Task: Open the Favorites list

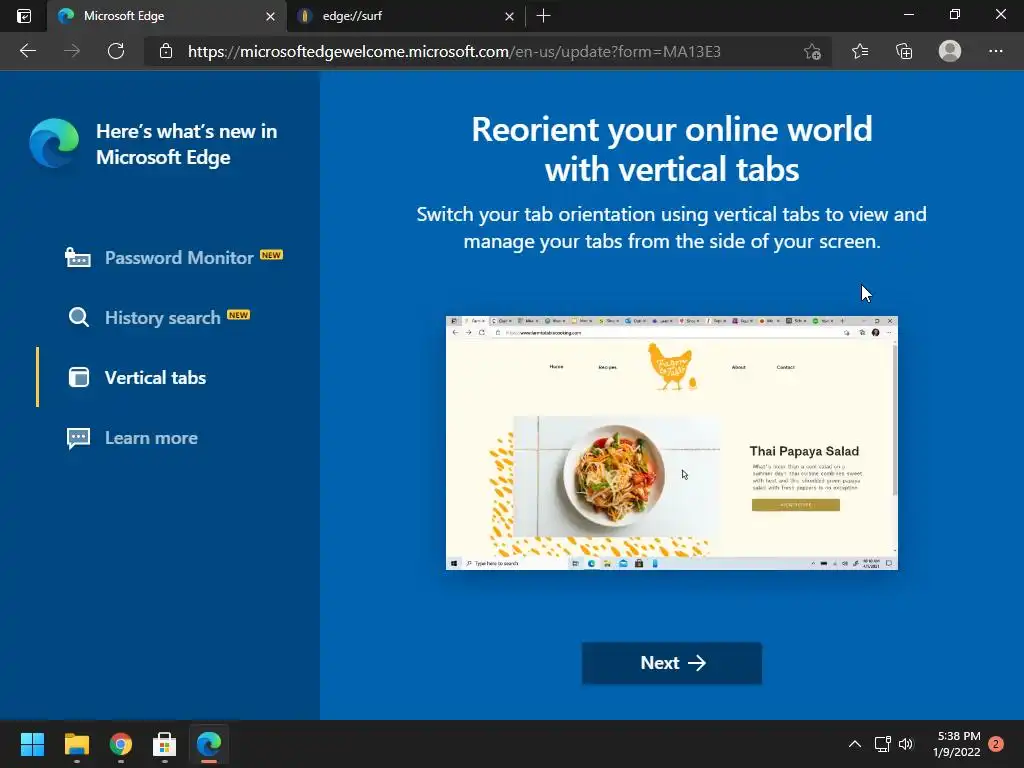Action: (859, 51)
